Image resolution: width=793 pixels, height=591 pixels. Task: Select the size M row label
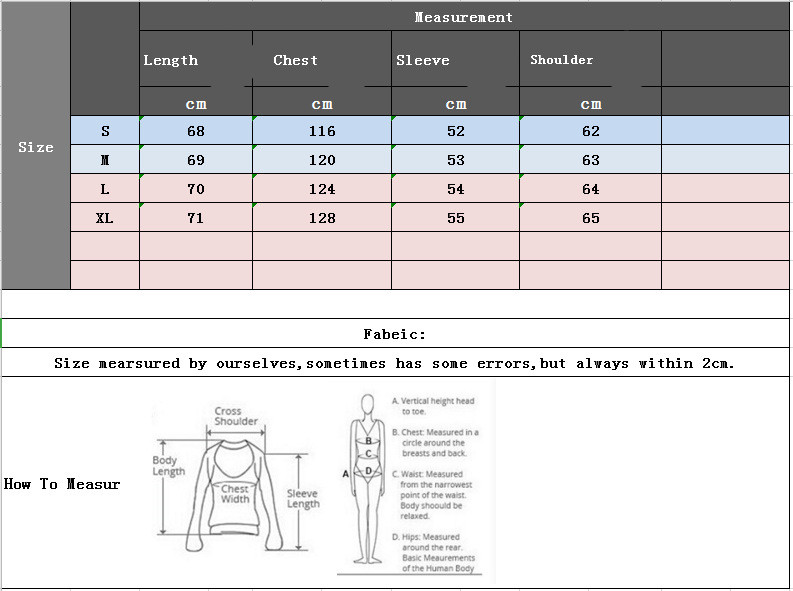pos(105,160)
